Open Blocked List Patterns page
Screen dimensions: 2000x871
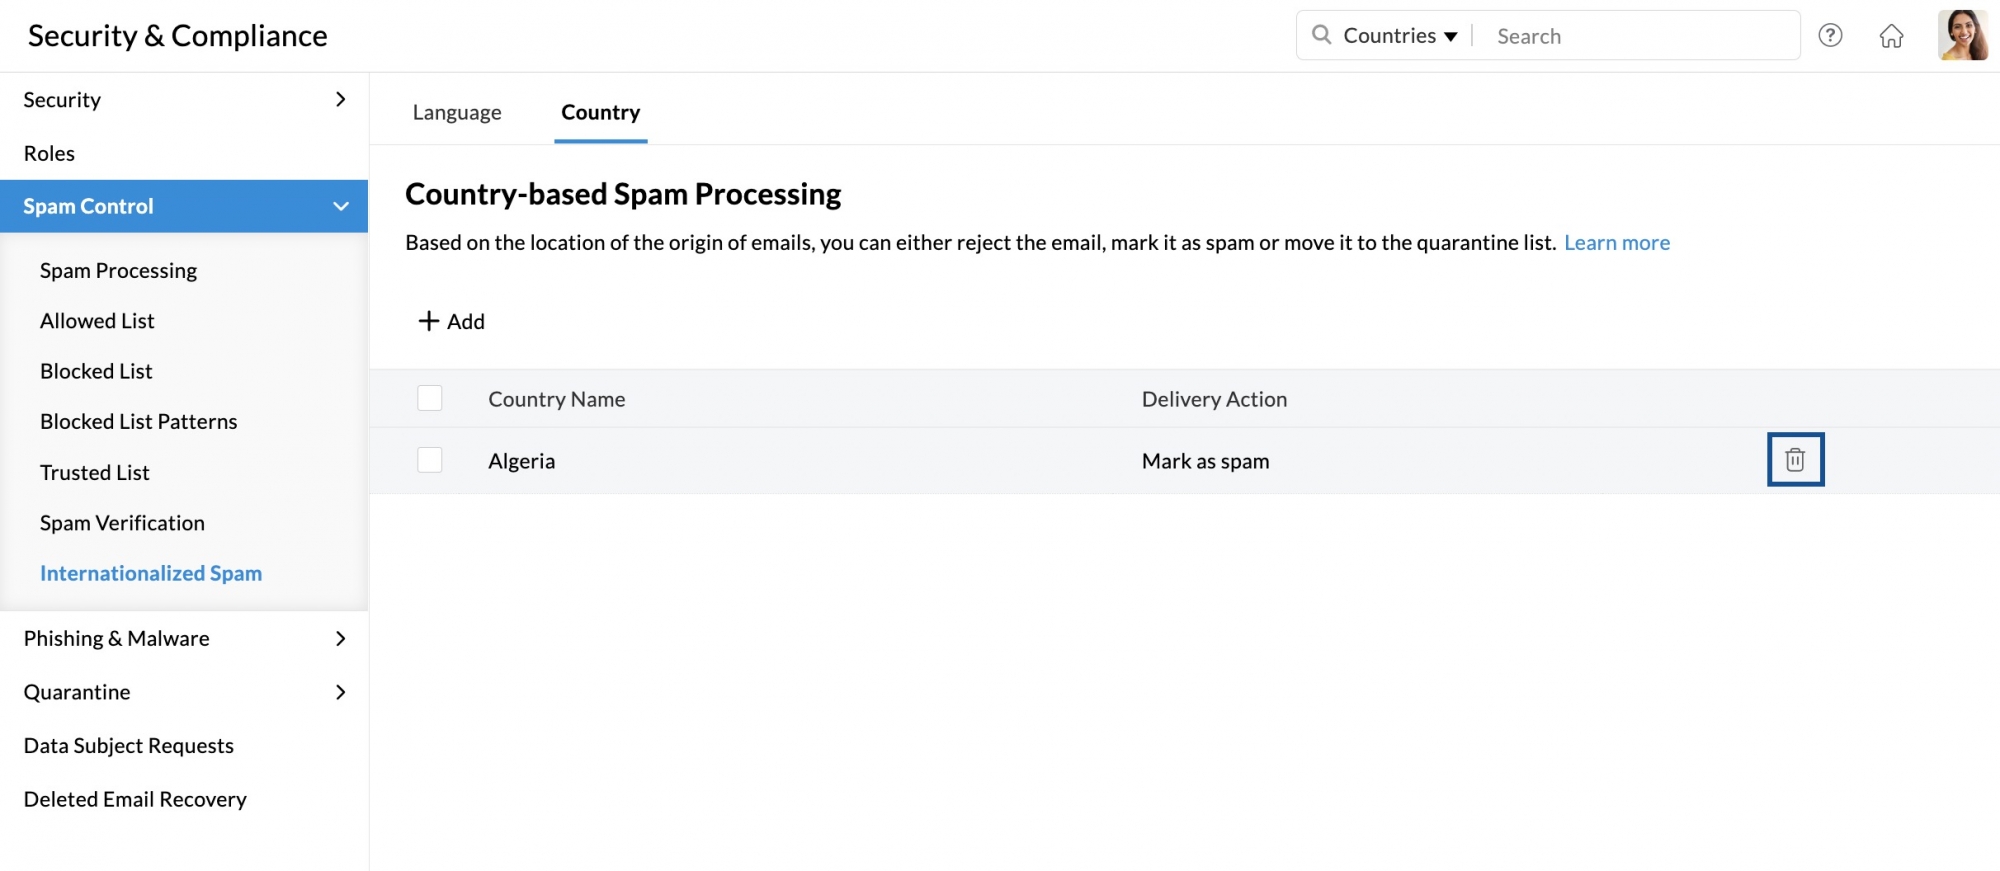139,422
